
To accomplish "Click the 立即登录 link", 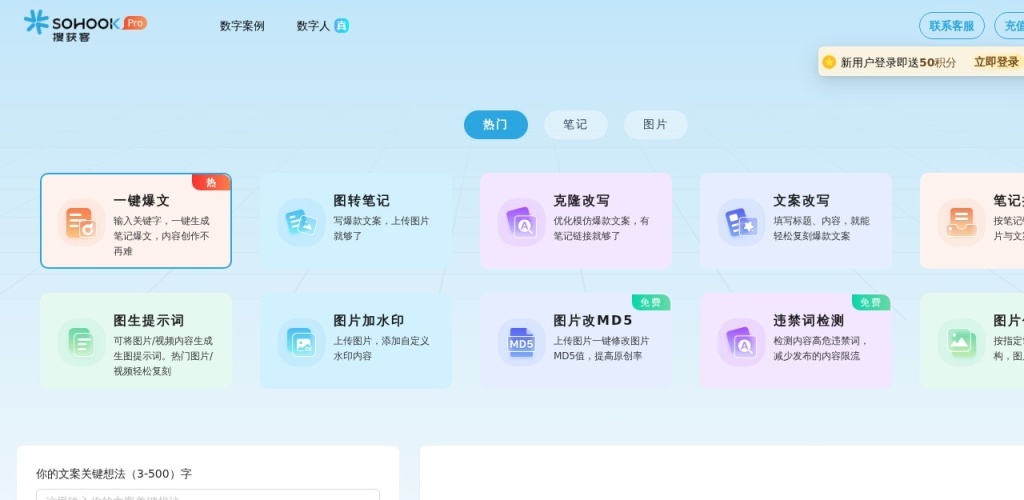I will 996,62.
